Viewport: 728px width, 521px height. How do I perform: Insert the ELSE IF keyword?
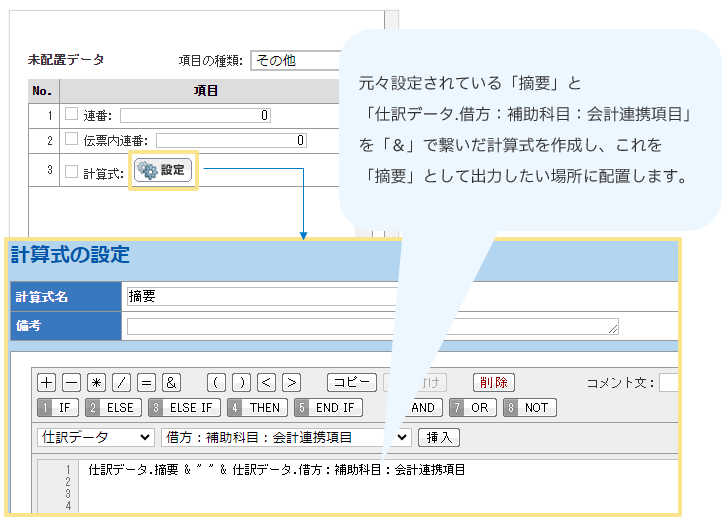184,407
